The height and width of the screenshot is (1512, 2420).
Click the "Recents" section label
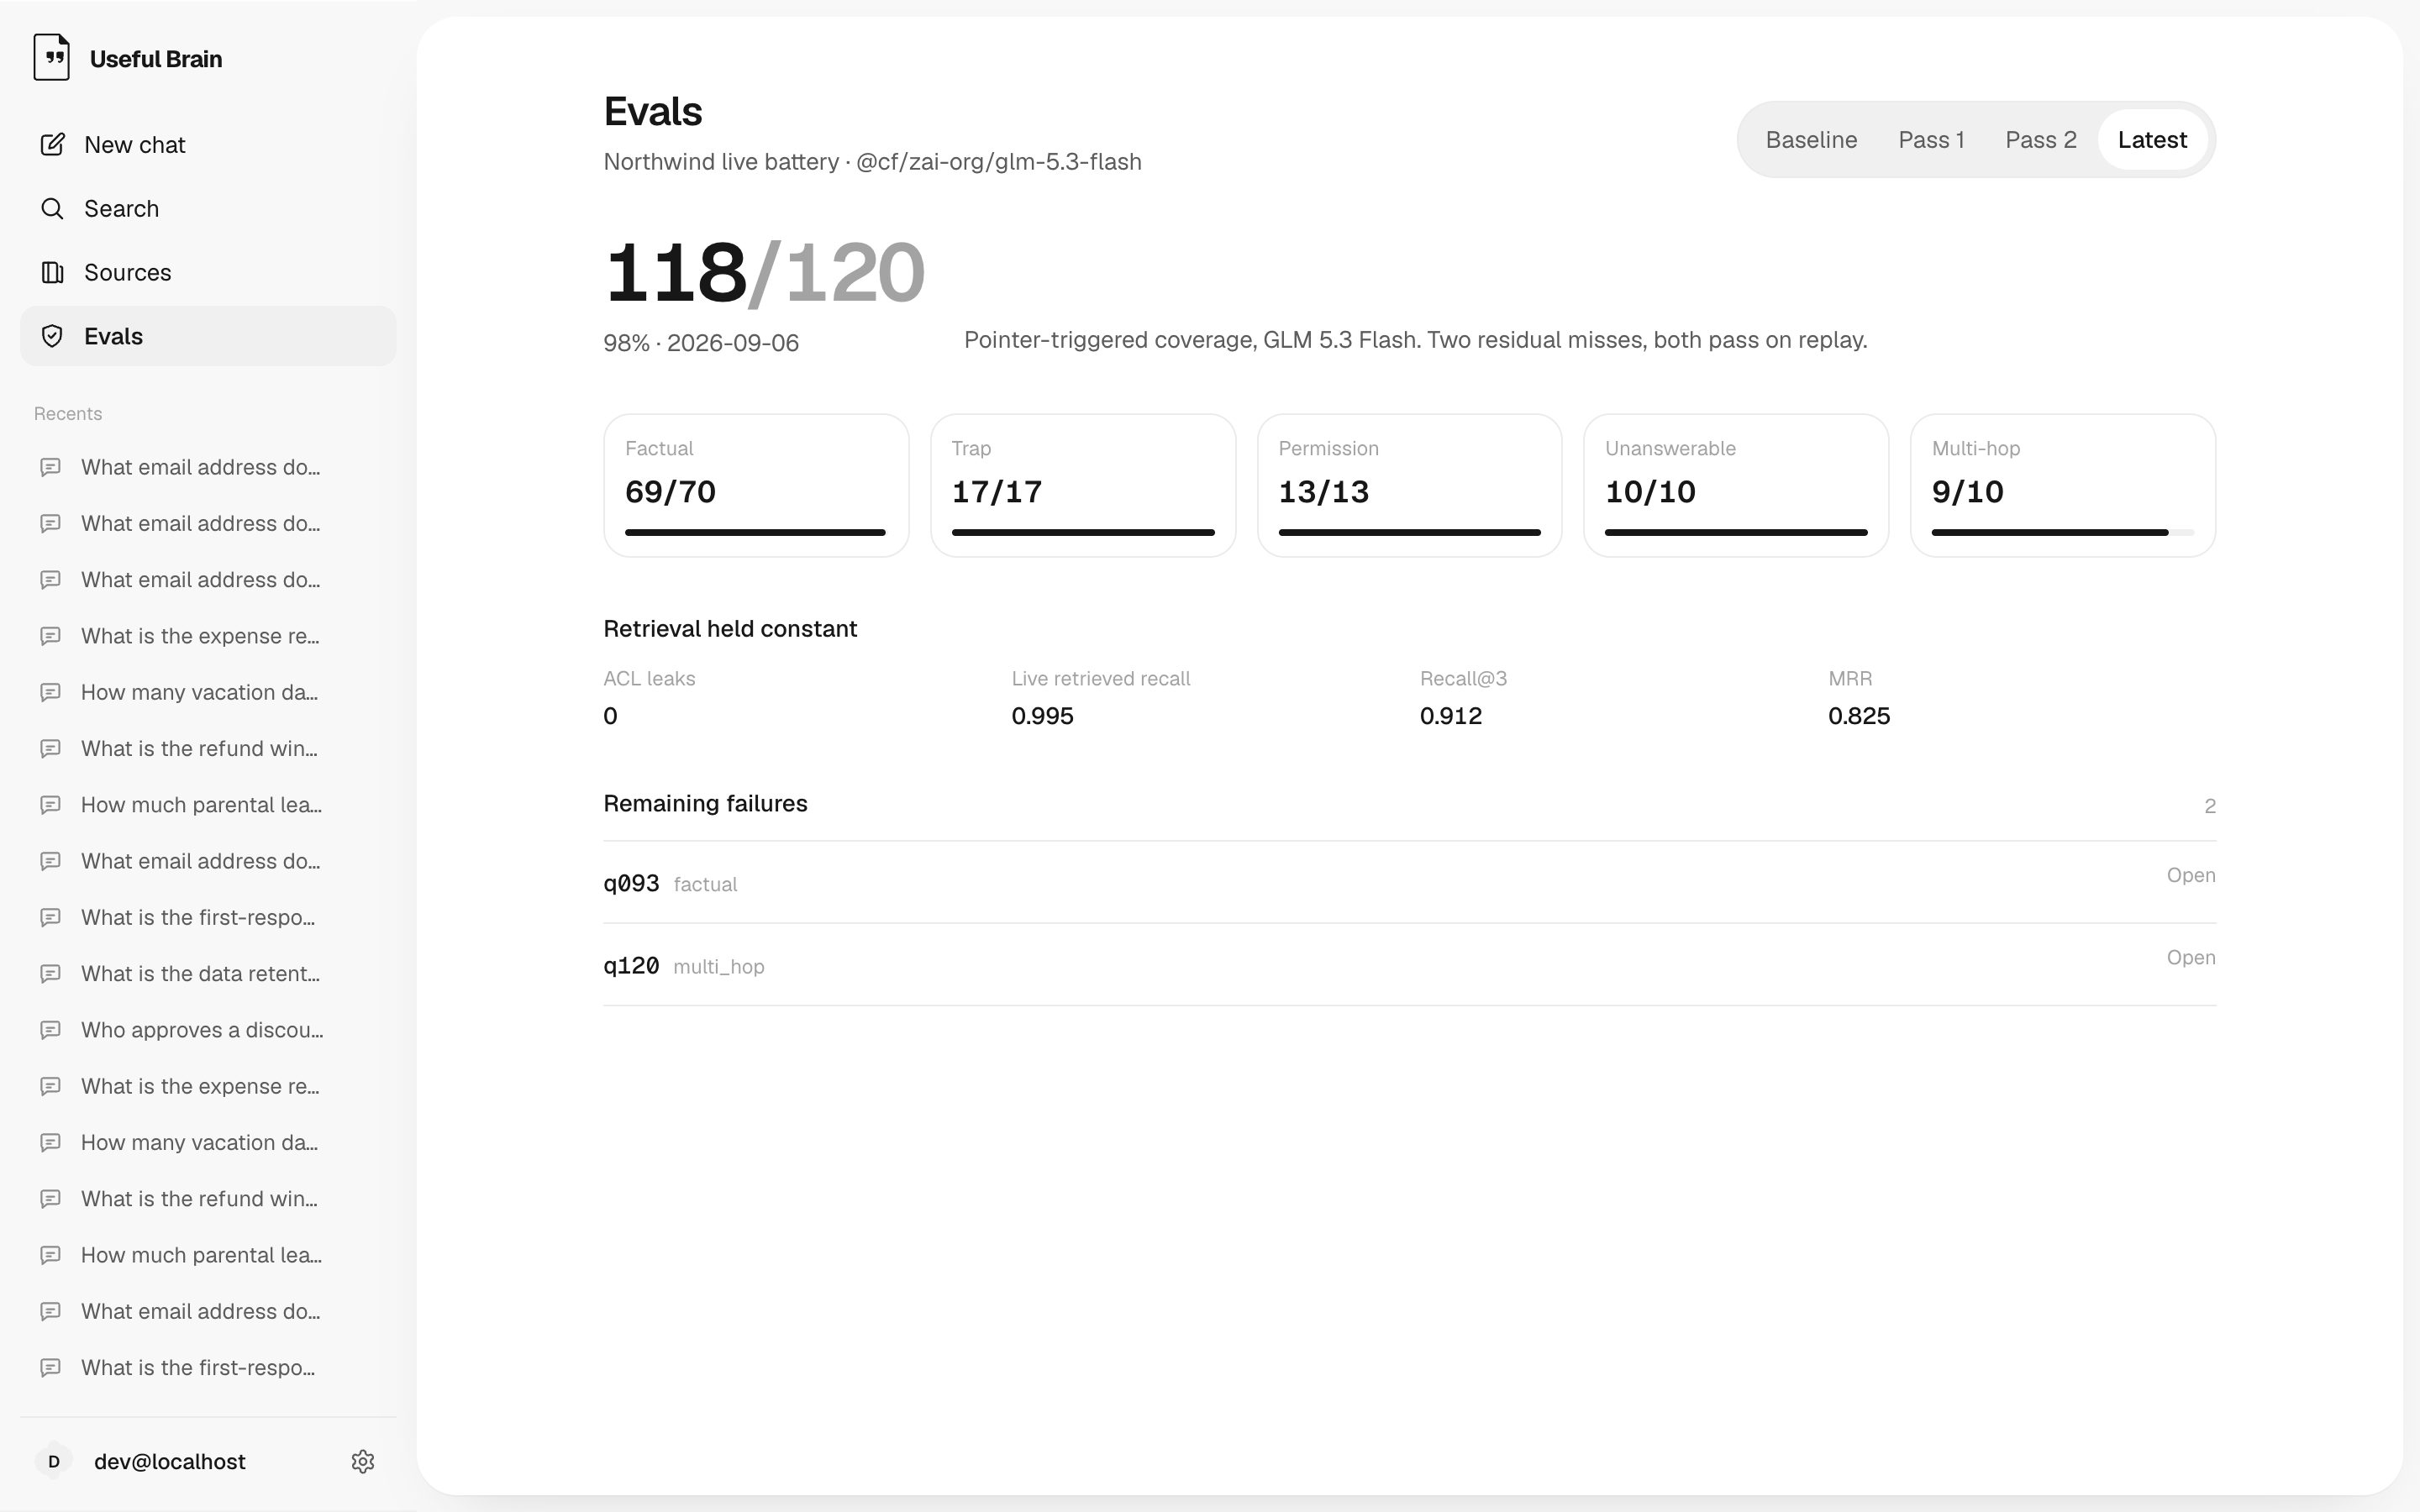(x=68, y=414)
